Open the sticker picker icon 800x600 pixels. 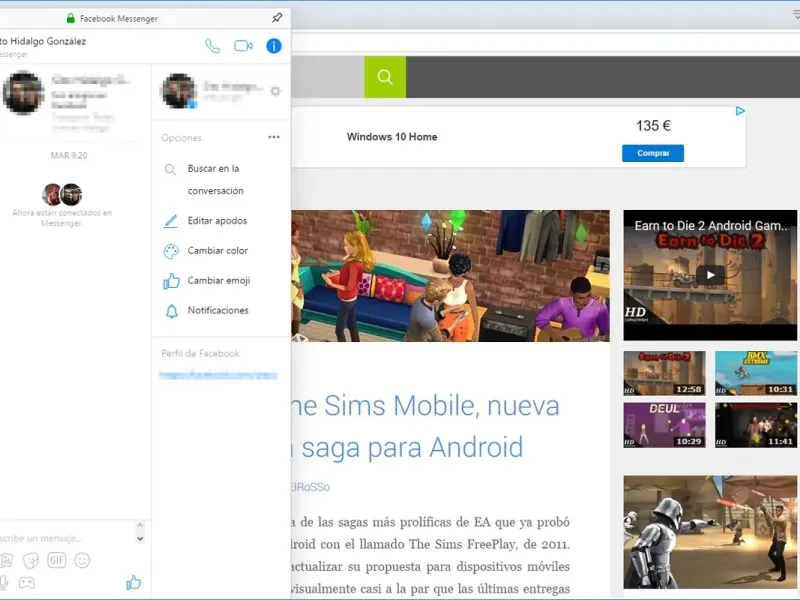(x=31, y=561)
